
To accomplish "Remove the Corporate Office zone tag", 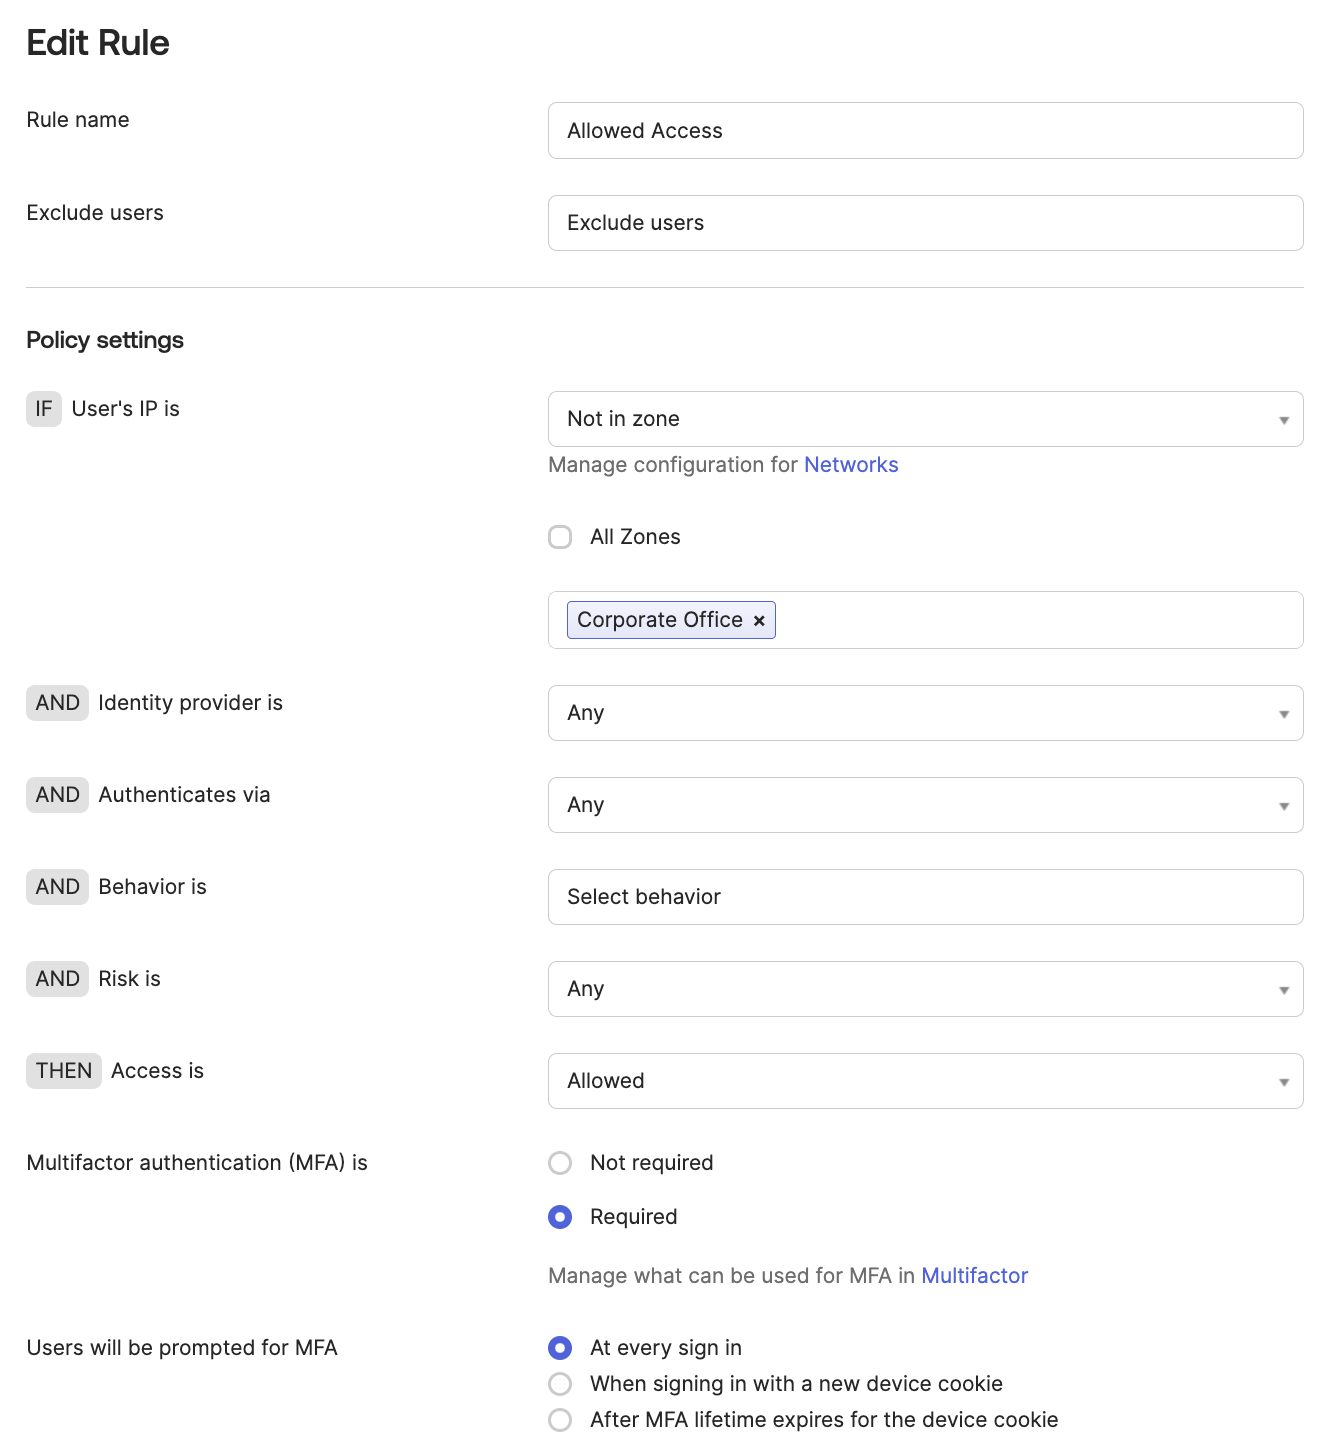I will click(x=759, y=620).
